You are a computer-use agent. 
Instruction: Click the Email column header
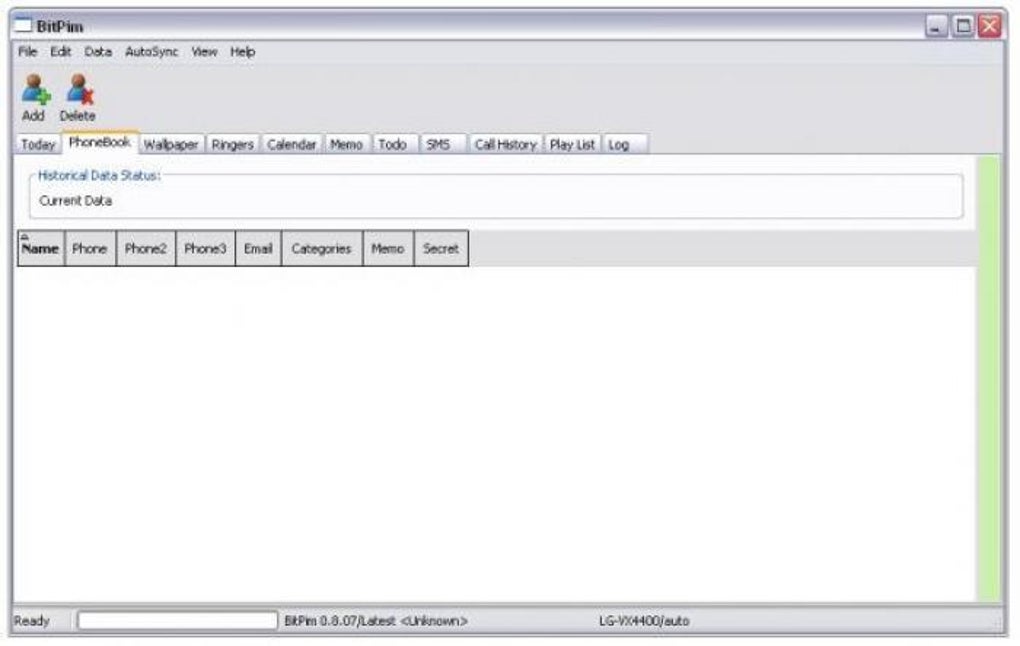pyautogui.click(x=258, y=249)
